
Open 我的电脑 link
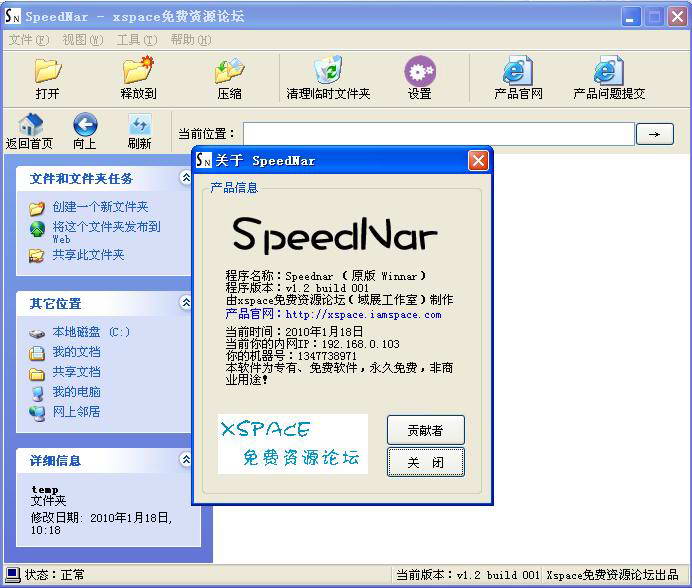76,392
